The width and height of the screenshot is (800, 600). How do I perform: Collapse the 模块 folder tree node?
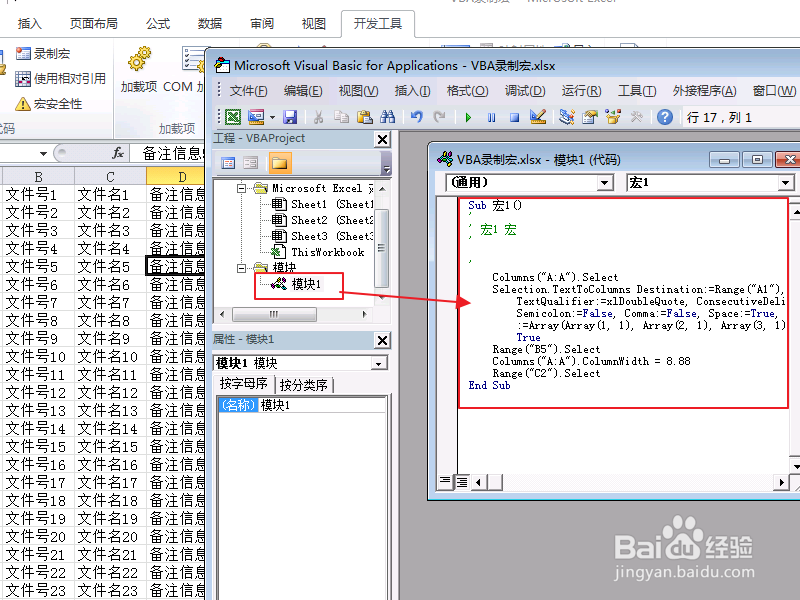pyautogui.click(x=242, y=268)
